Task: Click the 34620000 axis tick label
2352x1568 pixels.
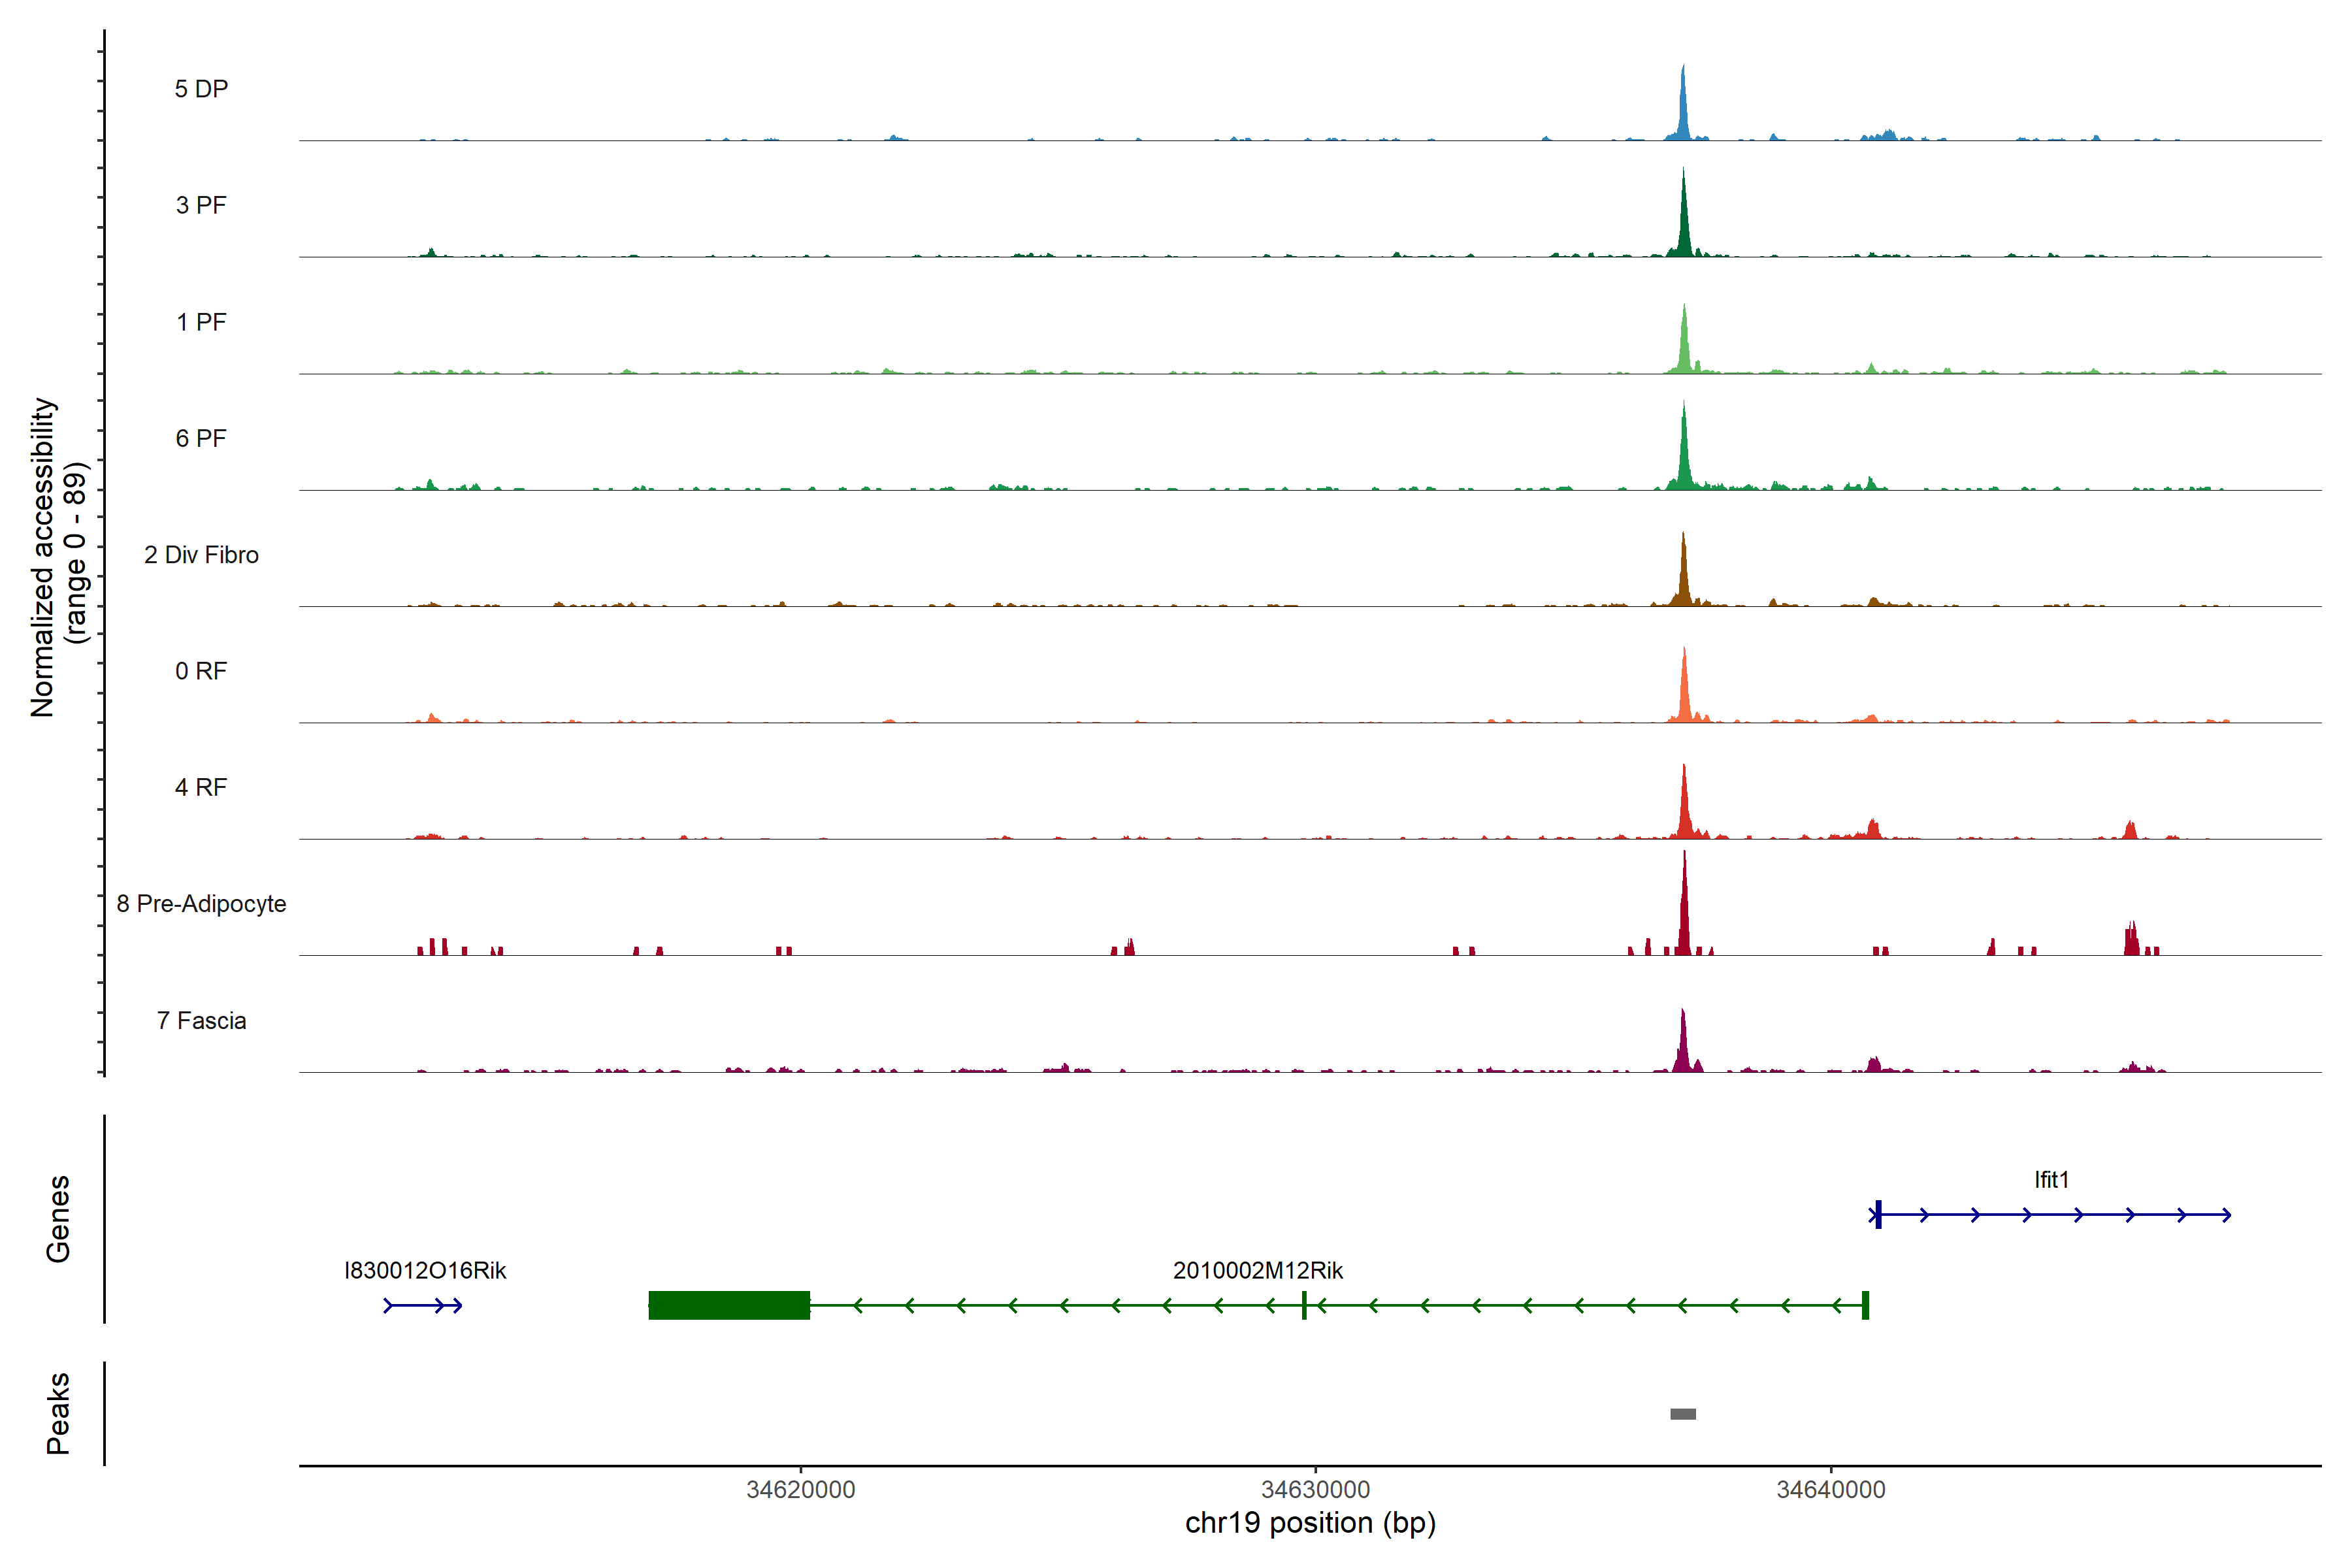Action: point(800,1489)
